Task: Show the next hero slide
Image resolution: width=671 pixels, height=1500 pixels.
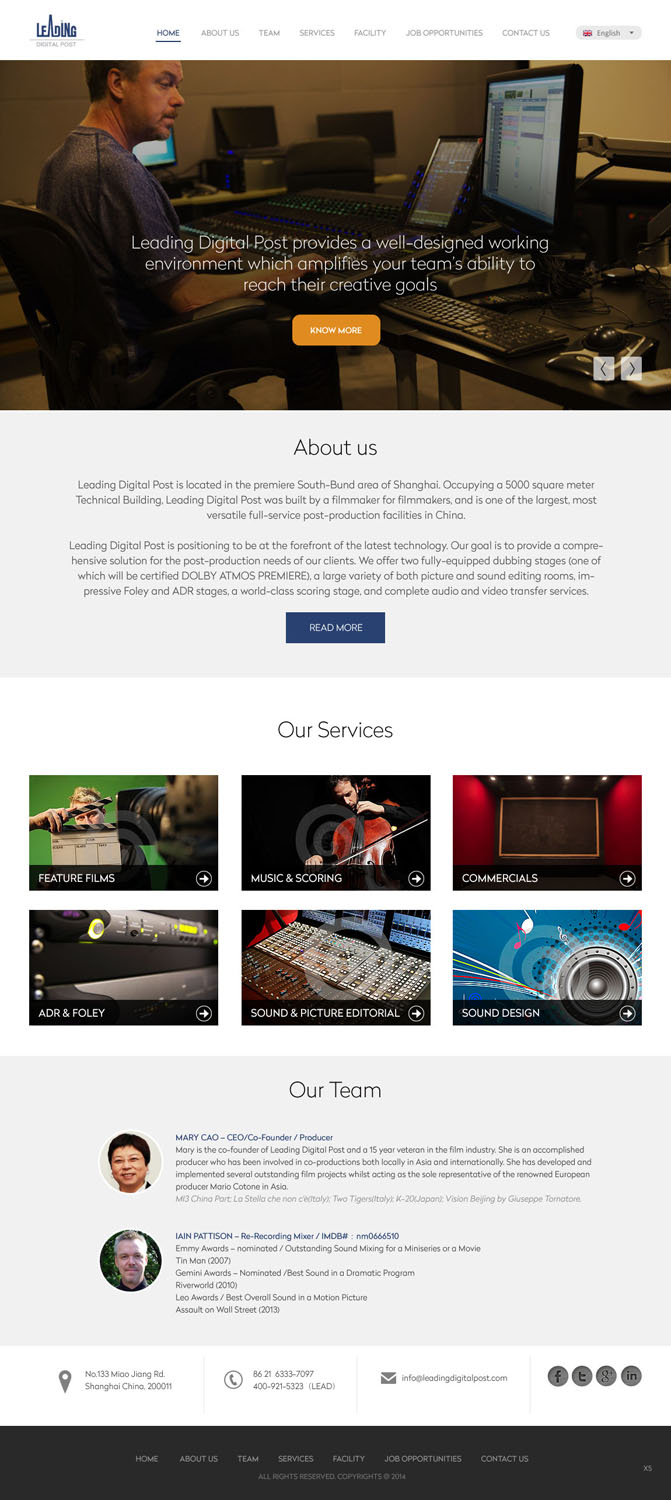Action: (631, 368)
